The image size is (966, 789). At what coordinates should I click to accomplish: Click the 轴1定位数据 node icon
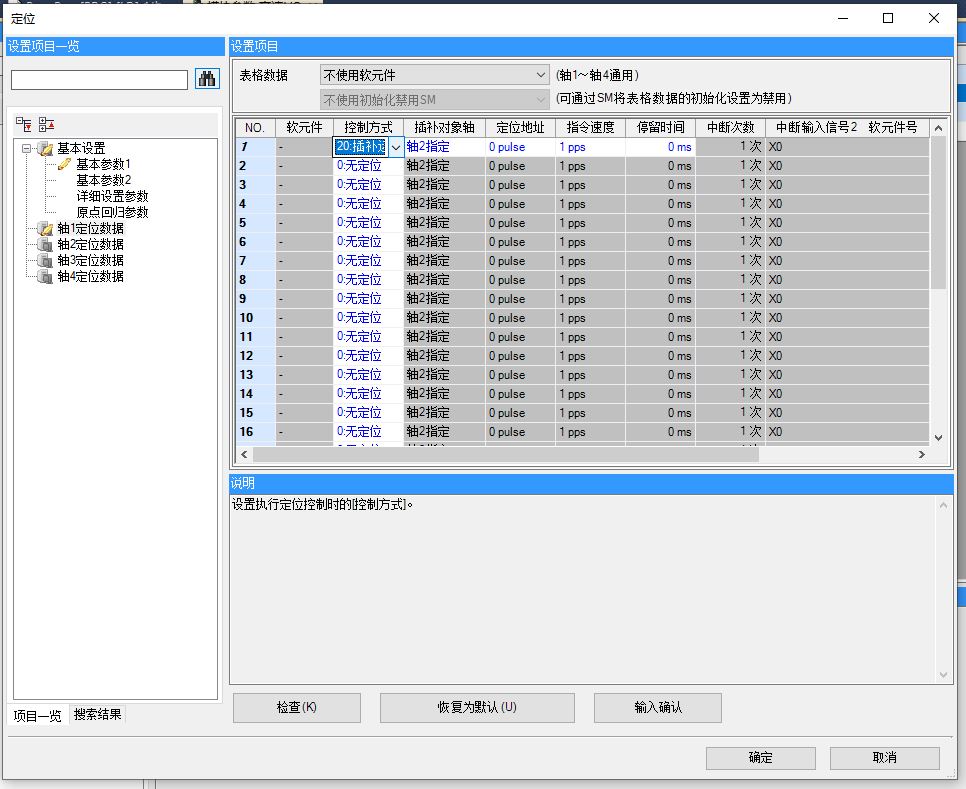(x=45, y=228)
